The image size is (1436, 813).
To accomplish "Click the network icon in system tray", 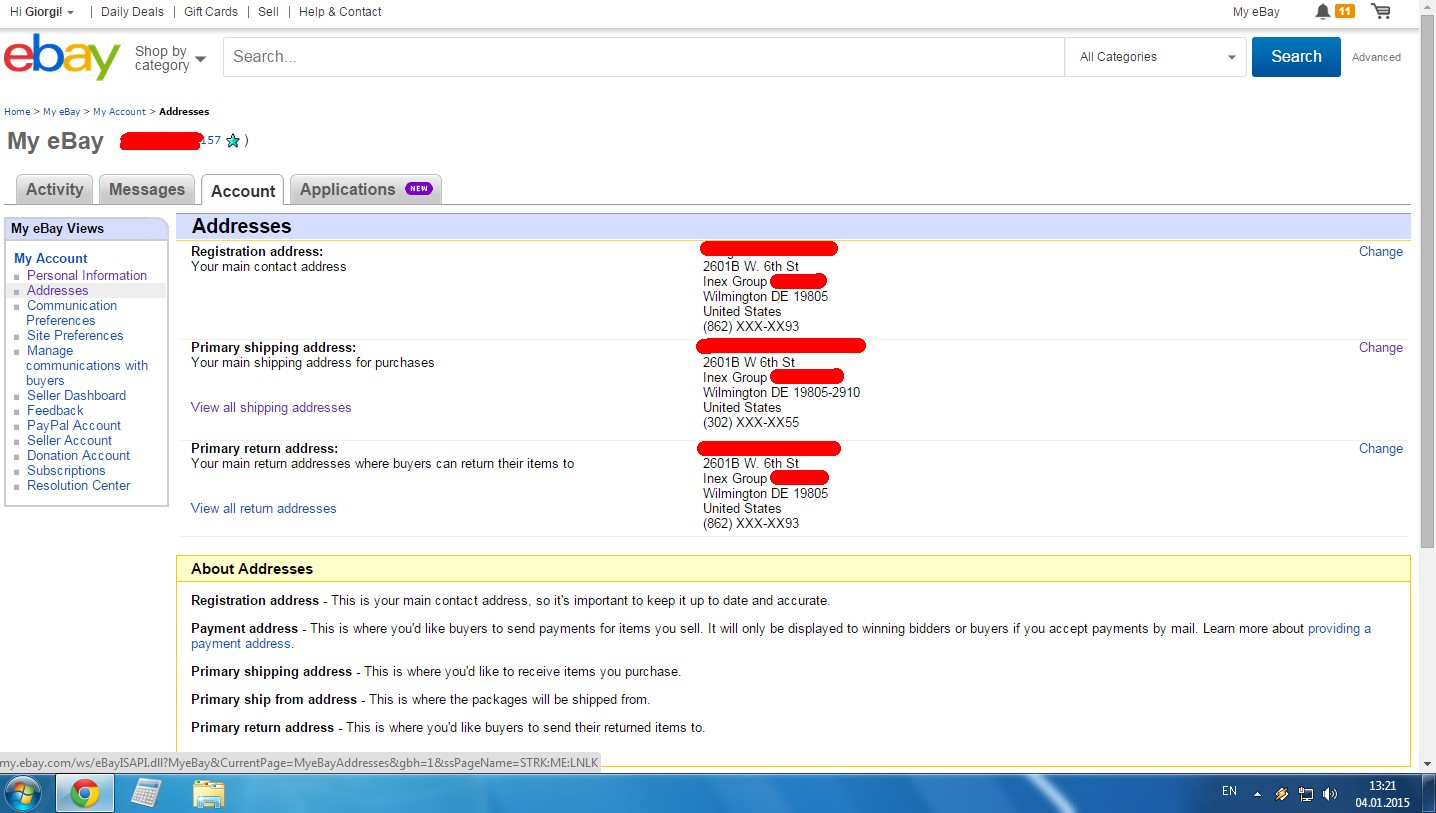I will point(1306,794).
